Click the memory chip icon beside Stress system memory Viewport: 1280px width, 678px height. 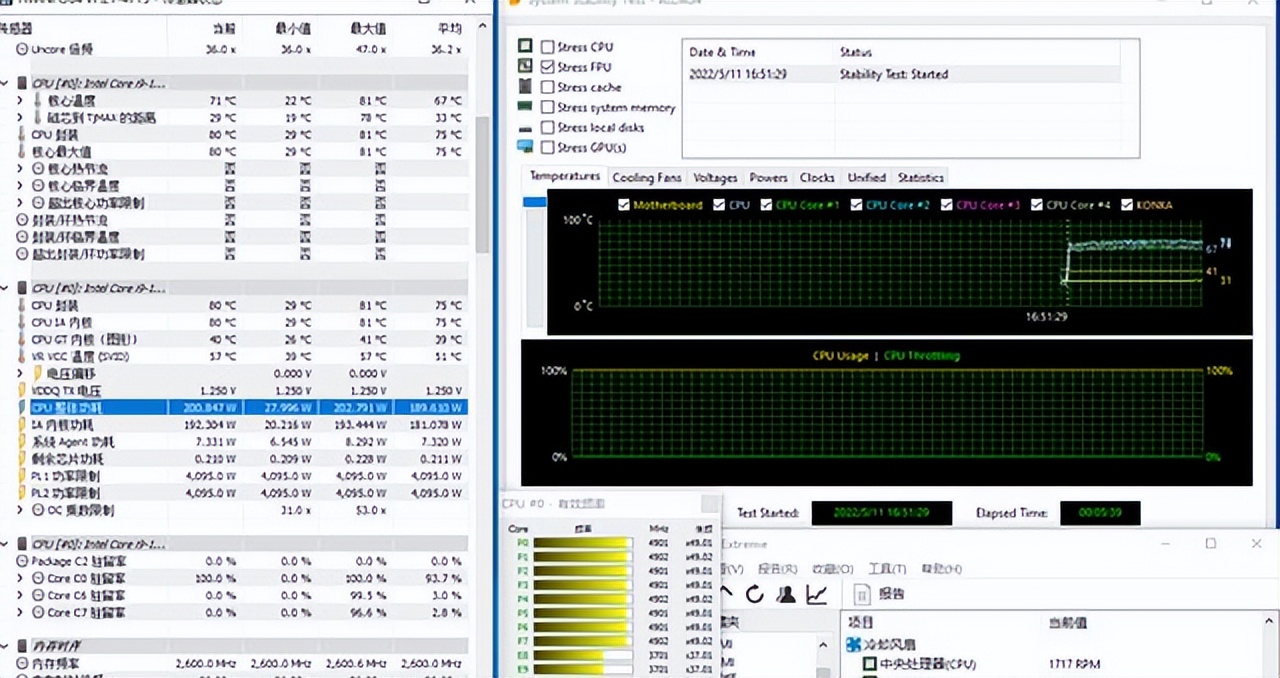525,107
